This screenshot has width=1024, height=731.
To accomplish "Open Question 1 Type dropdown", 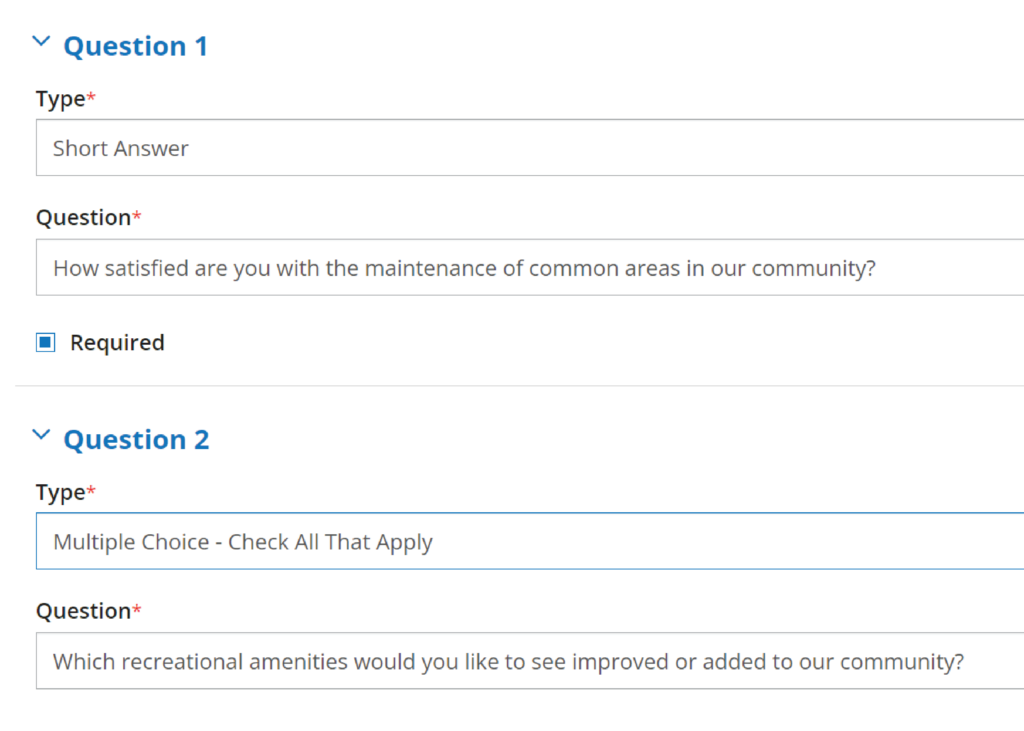I will click(530, 148).
